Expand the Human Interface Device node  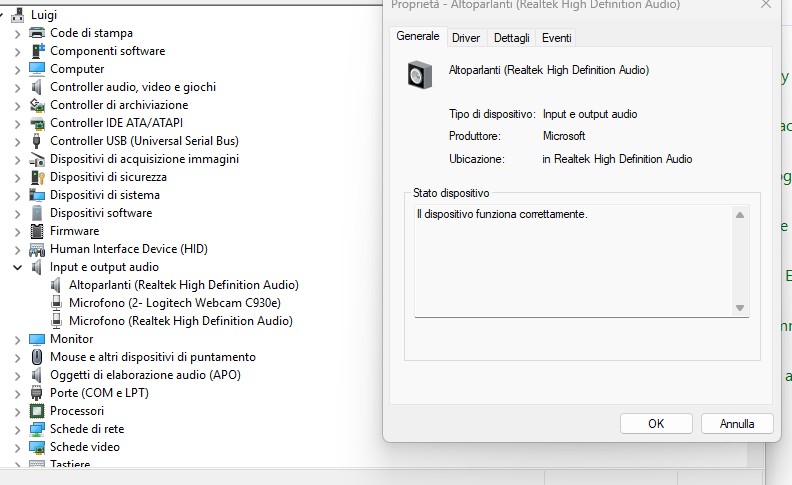click(18, 250)
